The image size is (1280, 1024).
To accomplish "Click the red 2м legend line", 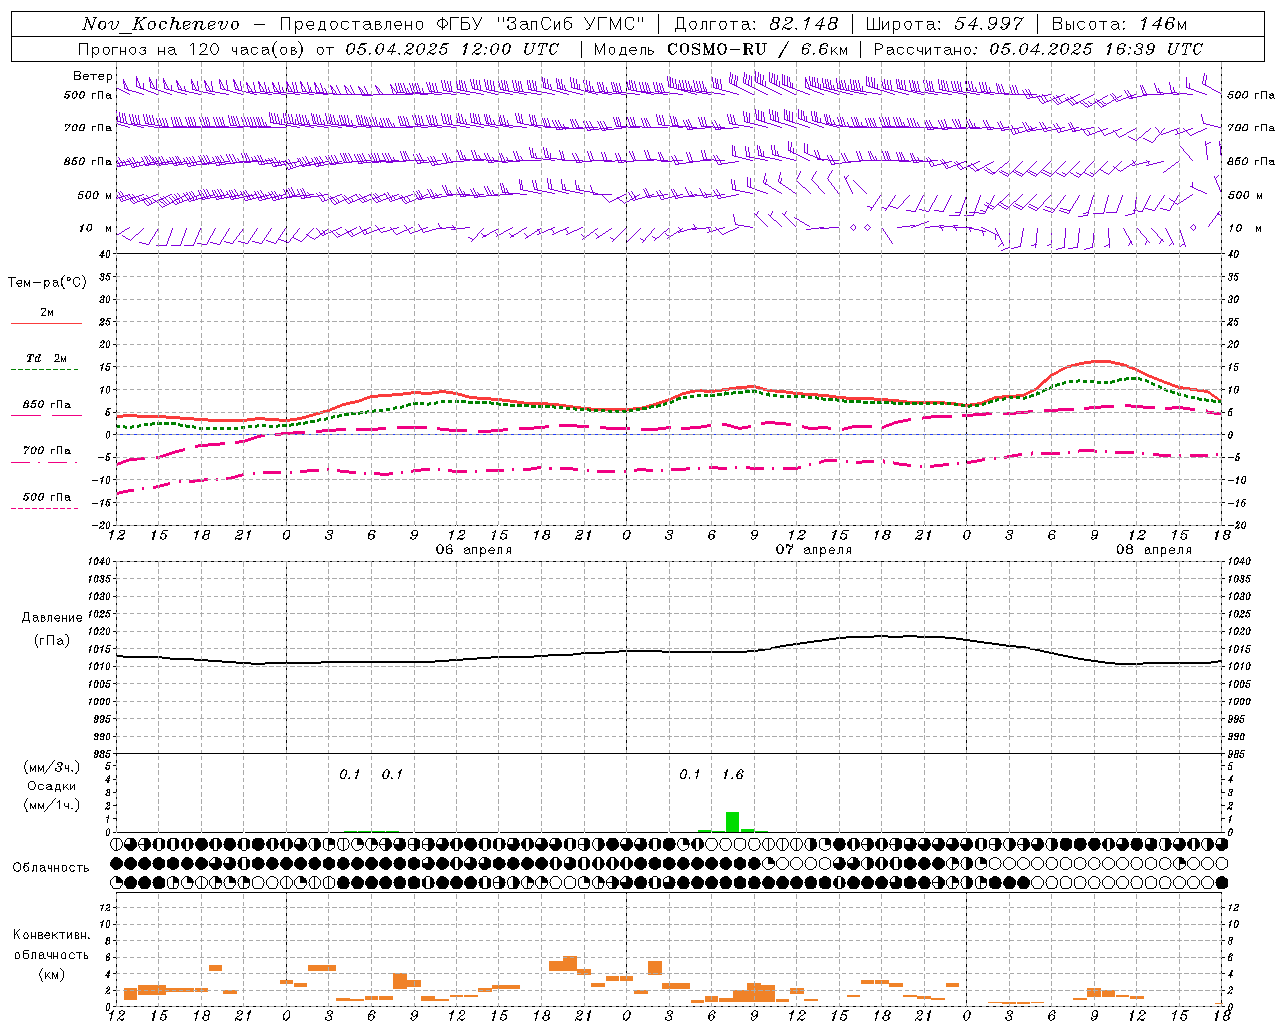I will tap(46, 324).
